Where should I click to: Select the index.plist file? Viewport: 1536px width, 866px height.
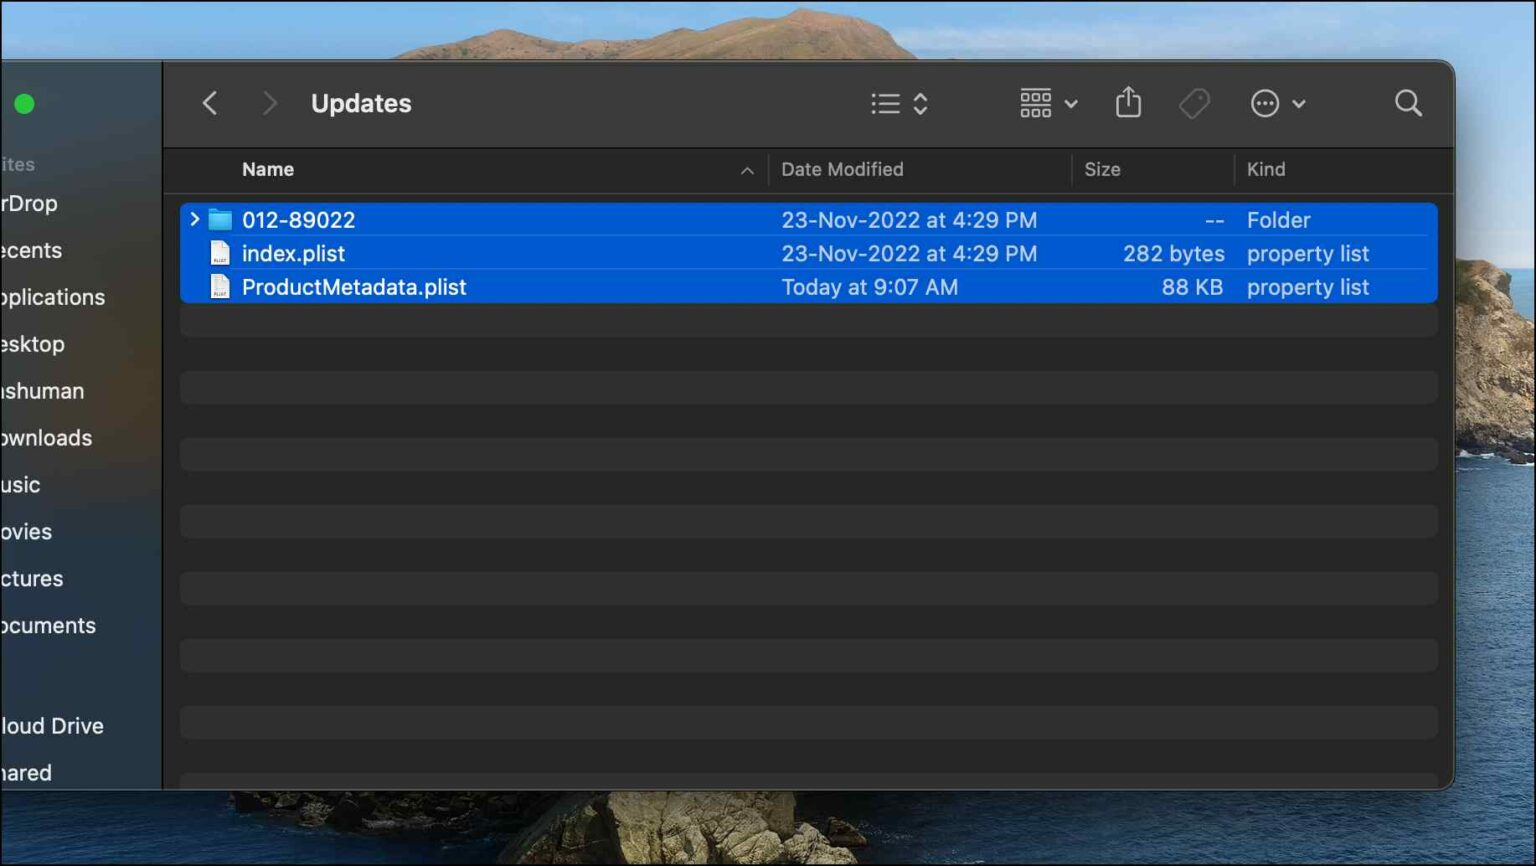tap(293, 254)
